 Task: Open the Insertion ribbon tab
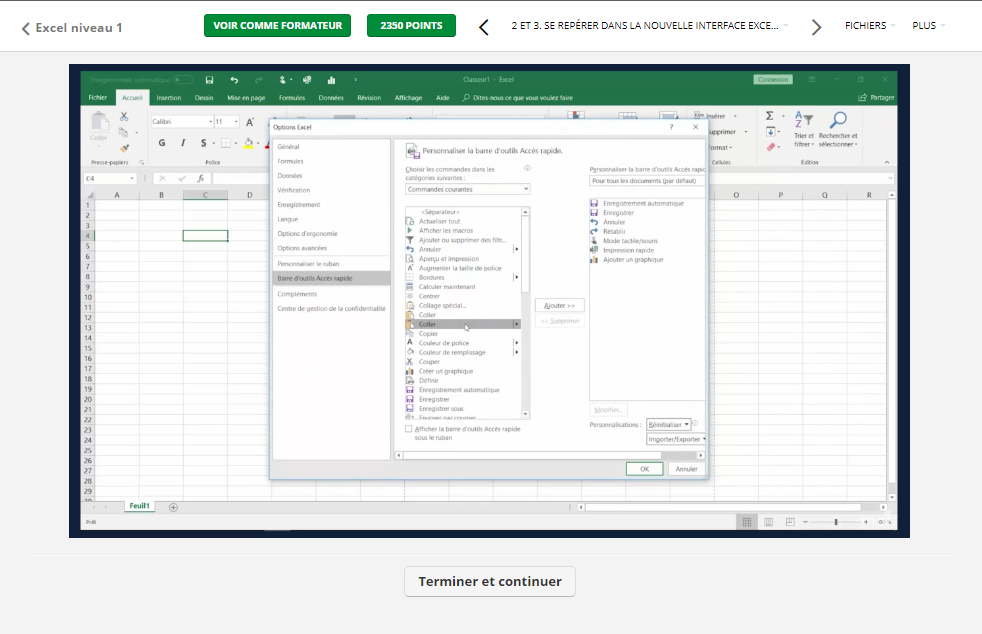coord(168,98)
